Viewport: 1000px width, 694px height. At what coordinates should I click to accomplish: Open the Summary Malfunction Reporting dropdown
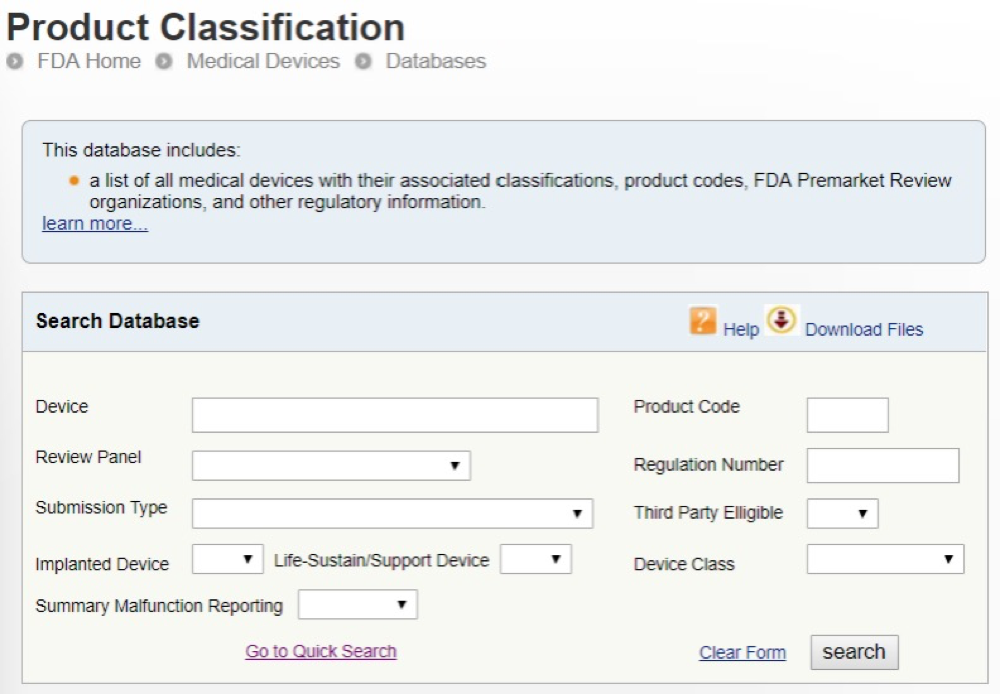pos(357,605)
